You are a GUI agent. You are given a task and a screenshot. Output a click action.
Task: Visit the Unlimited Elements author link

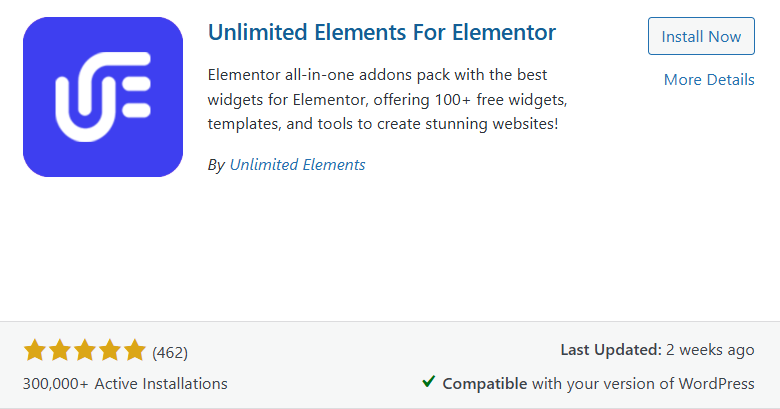point(297,165)
